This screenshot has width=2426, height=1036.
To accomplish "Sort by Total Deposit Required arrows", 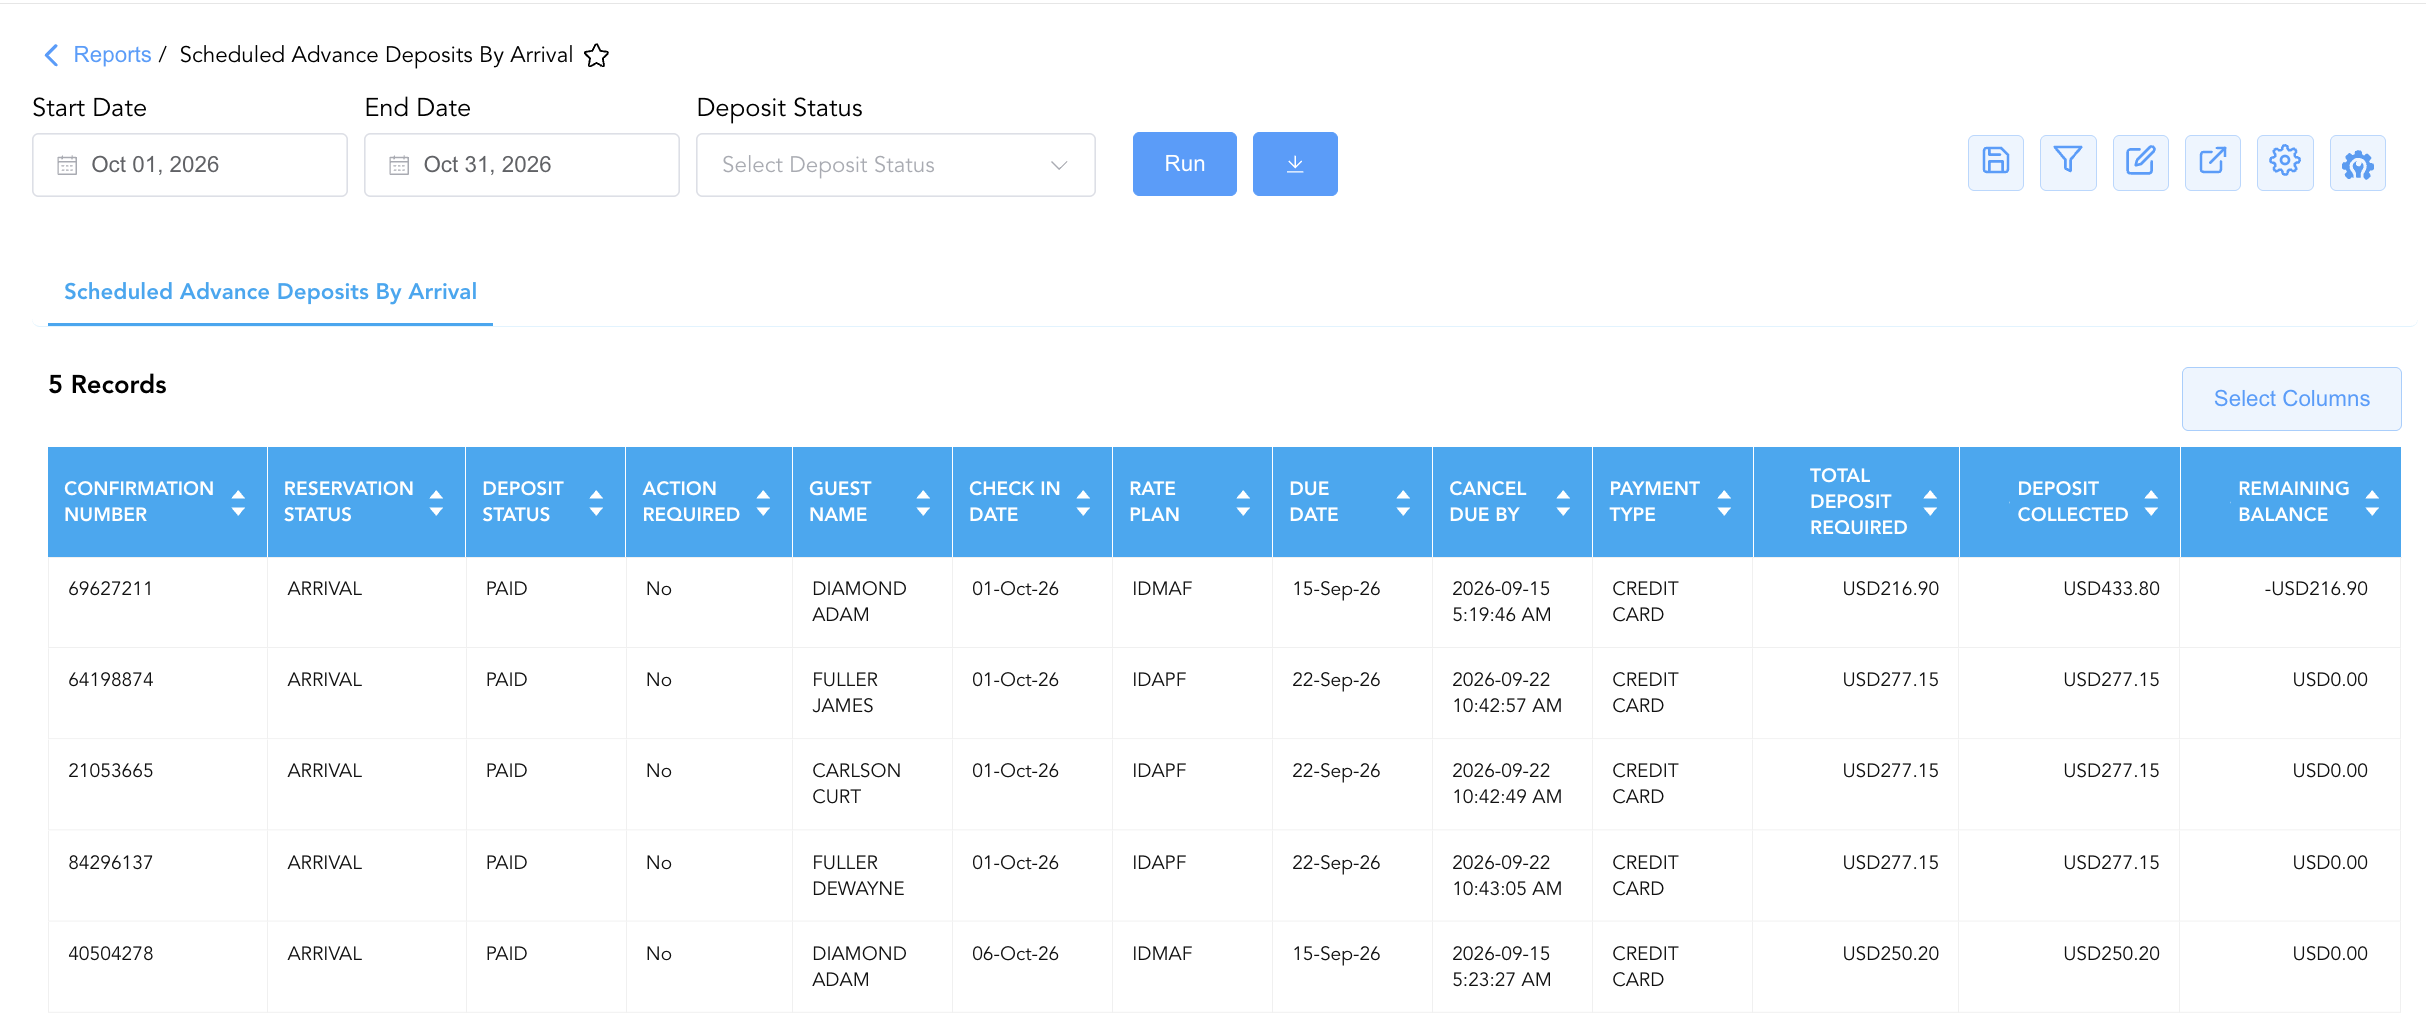I will (1930, 502).
